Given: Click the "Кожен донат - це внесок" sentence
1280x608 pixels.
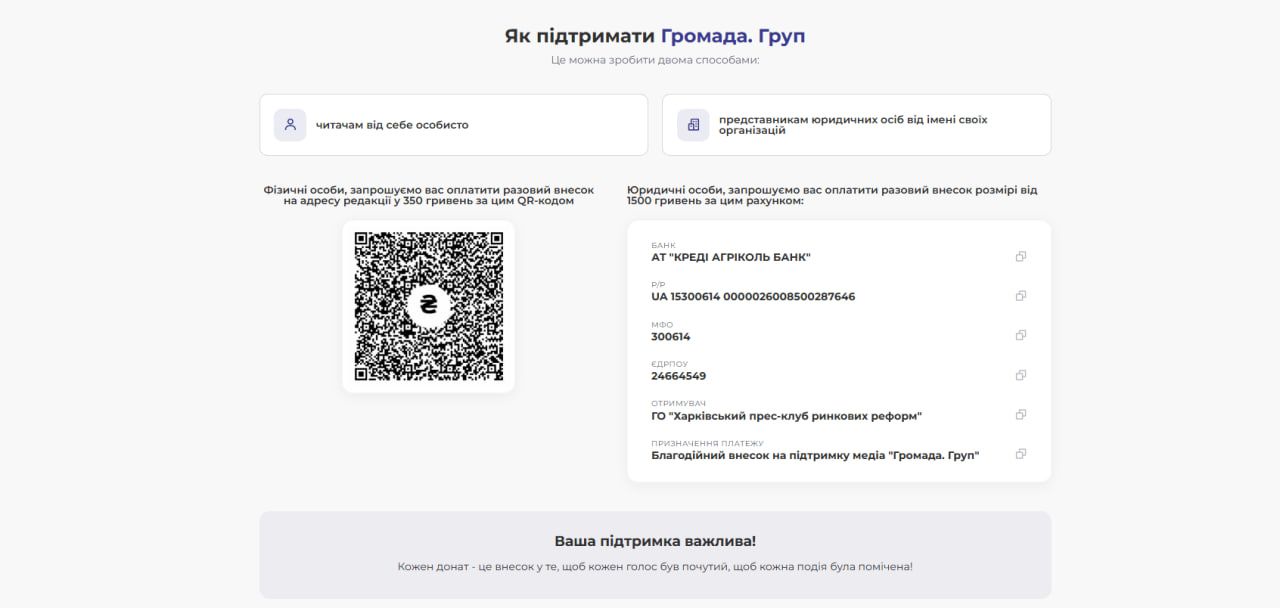Looking at the screenshot, I should point(655,567).
